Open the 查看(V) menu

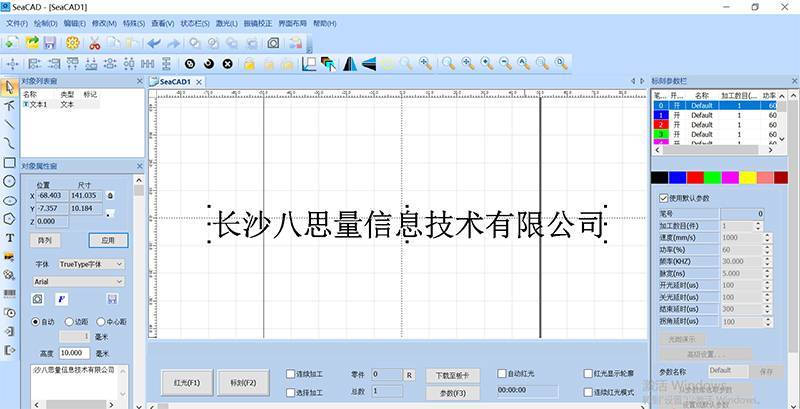[163, 23]
